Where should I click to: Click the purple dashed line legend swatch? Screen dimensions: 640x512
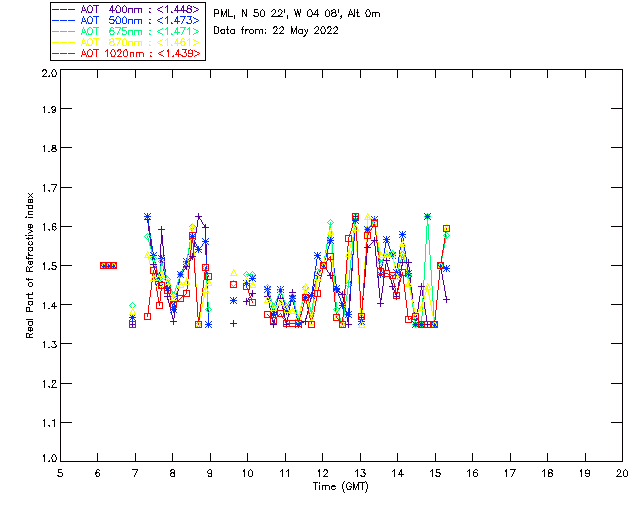click(x=64, y=9)
